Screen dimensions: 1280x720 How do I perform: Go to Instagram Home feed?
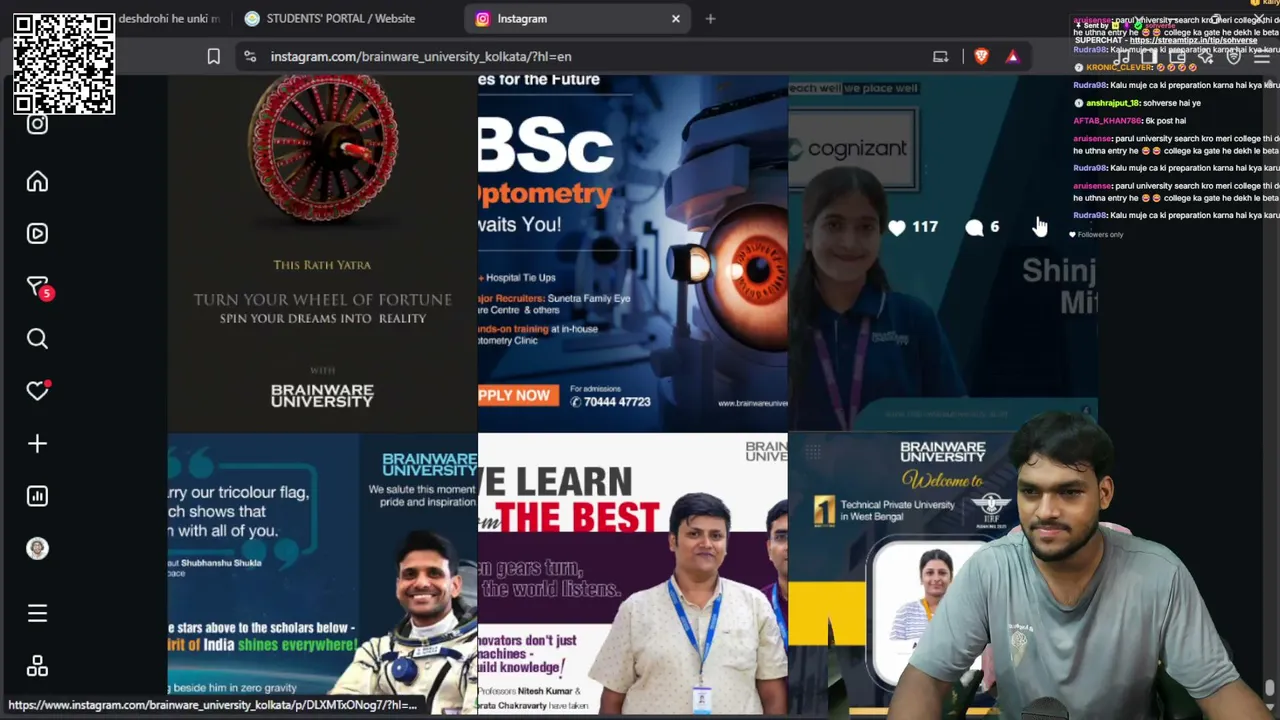[x=37, y=182]
